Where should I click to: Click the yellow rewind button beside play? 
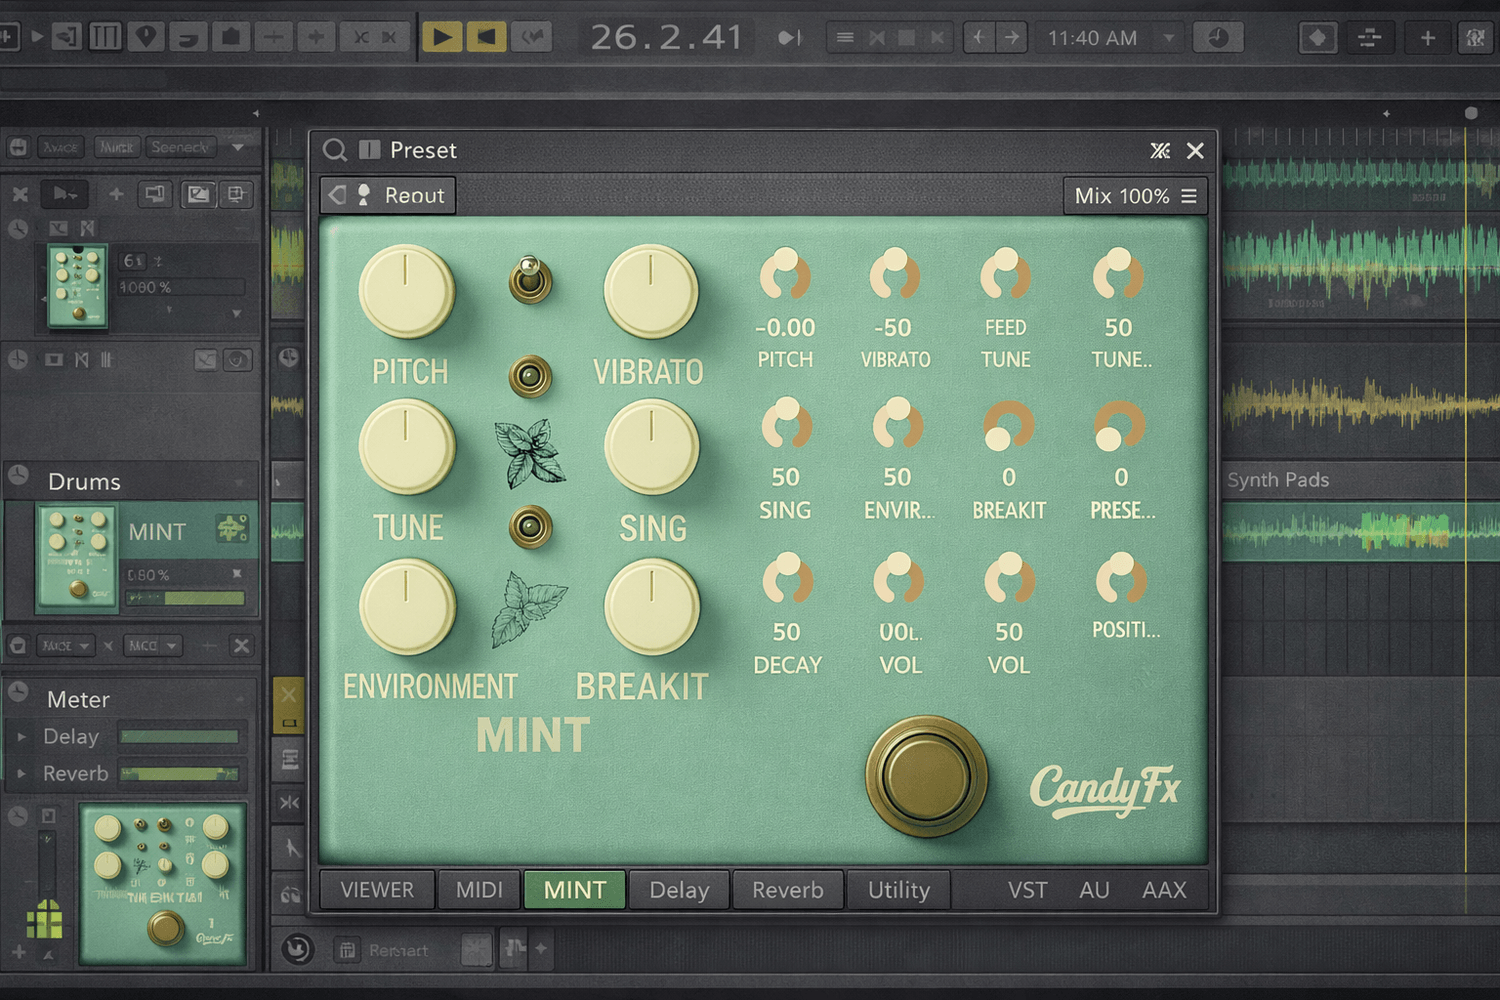(486, 37)
